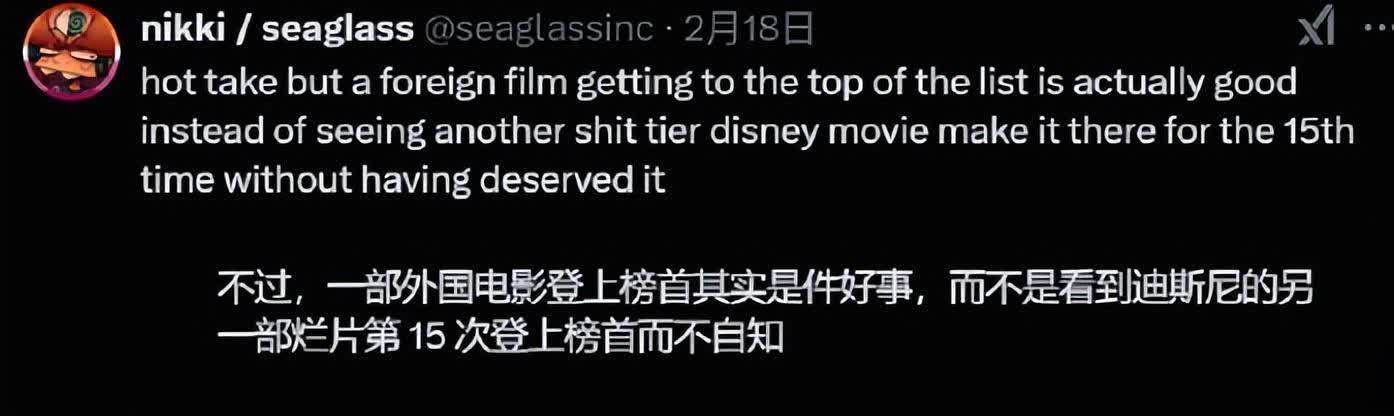Open the Grok xAI icon on the tweet
Image resolution: width=1394 pixels, height=416 pixels.
click(x=1316, y=30)
